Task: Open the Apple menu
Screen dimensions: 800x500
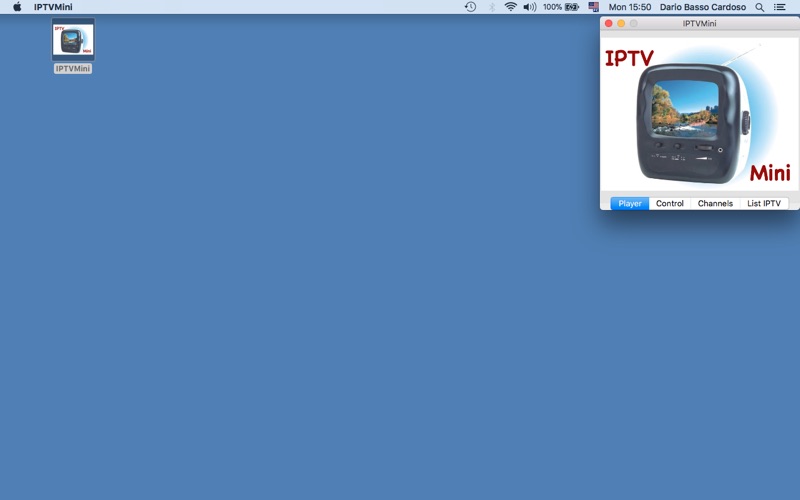Action: (x=17, y=7)
